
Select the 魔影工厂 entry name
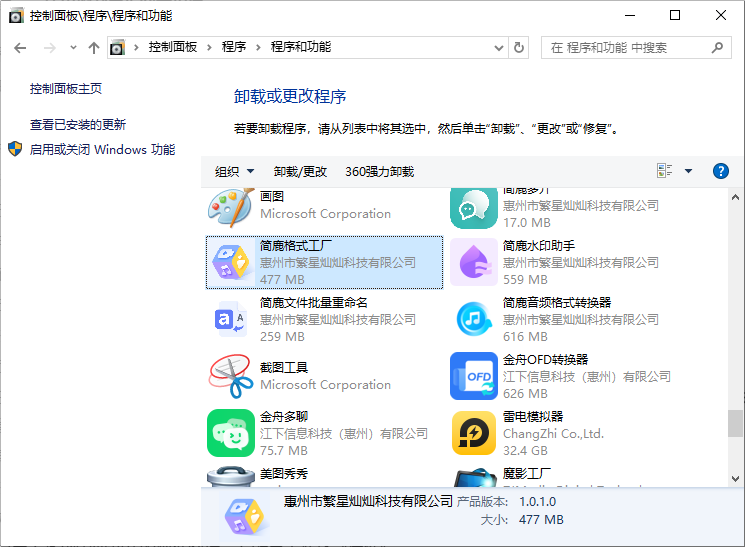pyautogui.click(x=527, y=473)
